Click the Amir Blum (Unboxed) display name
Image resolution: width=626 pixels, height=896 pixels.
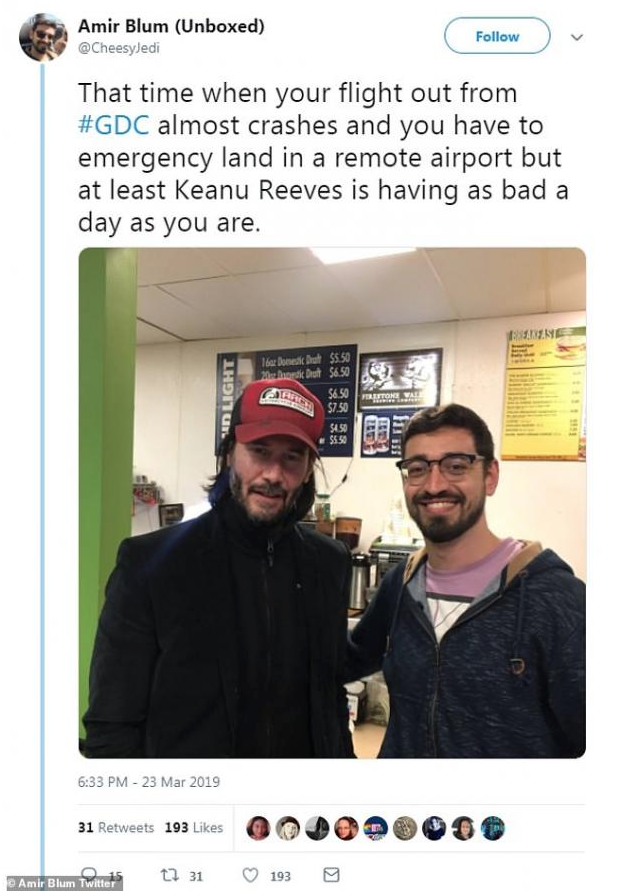pyautogui.click(x=171, y=26)
